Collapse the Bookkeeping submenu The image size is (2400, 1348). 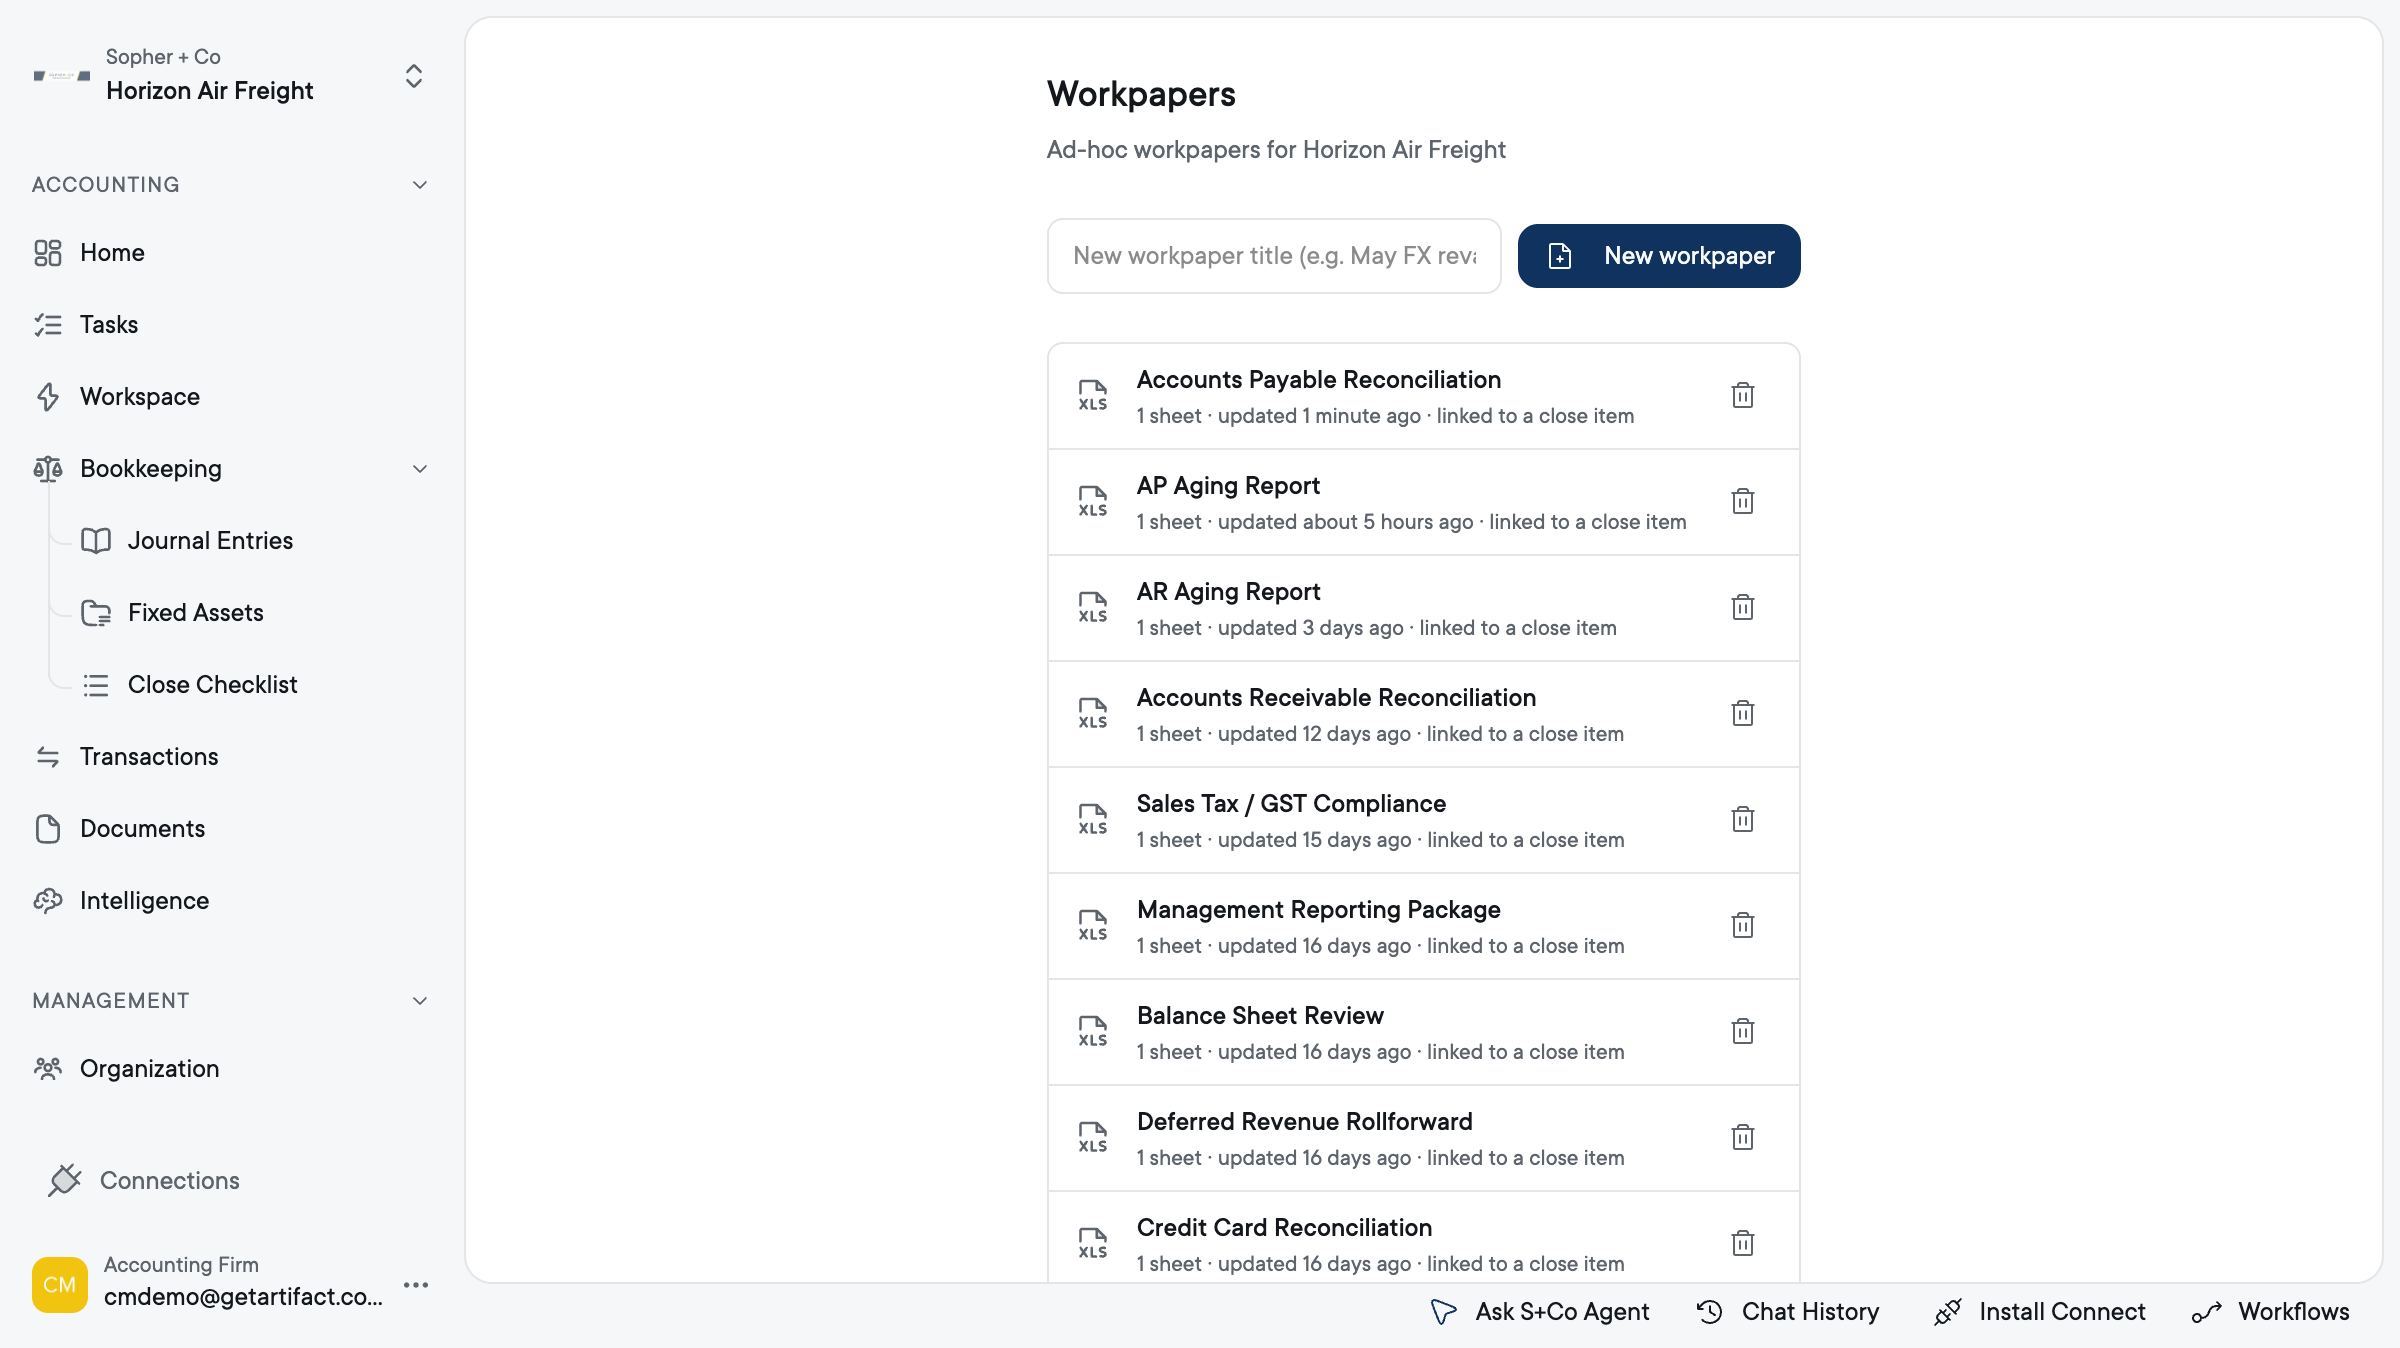(x=420, y=469)
